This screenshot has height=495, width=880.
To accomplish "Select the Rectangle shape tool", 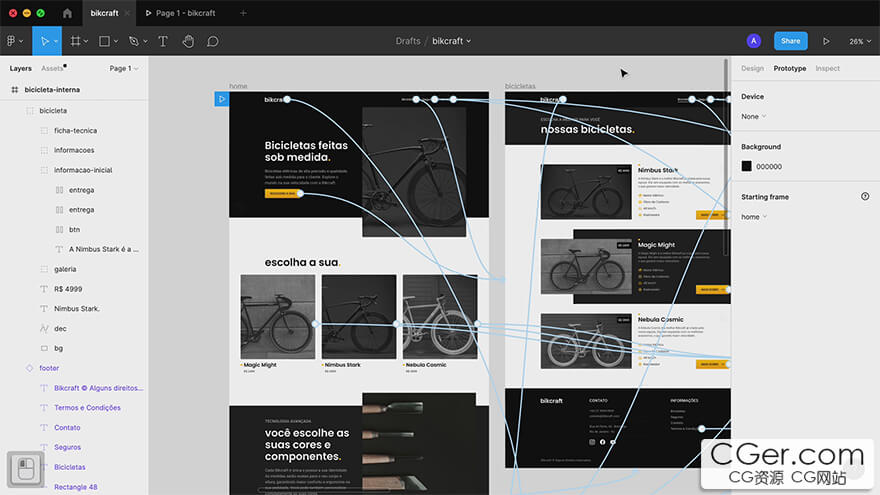I will click(104, 41).
